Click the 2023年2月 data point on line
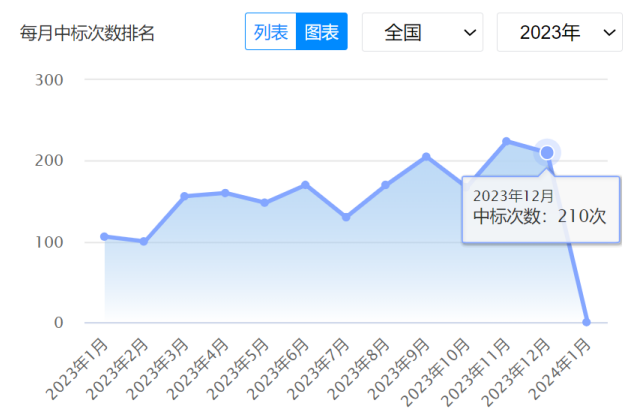 pos(144,242)
